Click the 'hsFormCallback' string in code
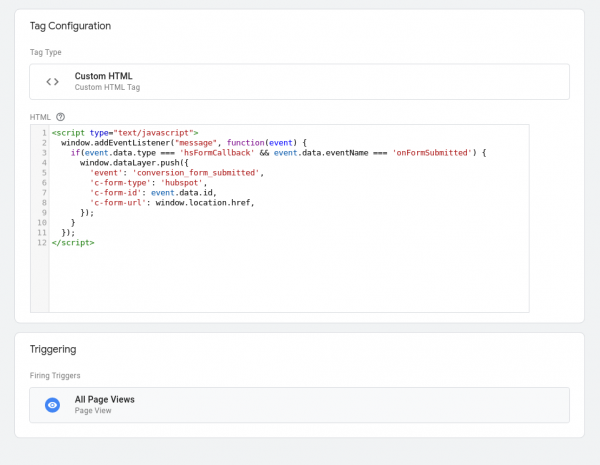Image resolution: width=600 pixels, height=465 pixels. 215,152
